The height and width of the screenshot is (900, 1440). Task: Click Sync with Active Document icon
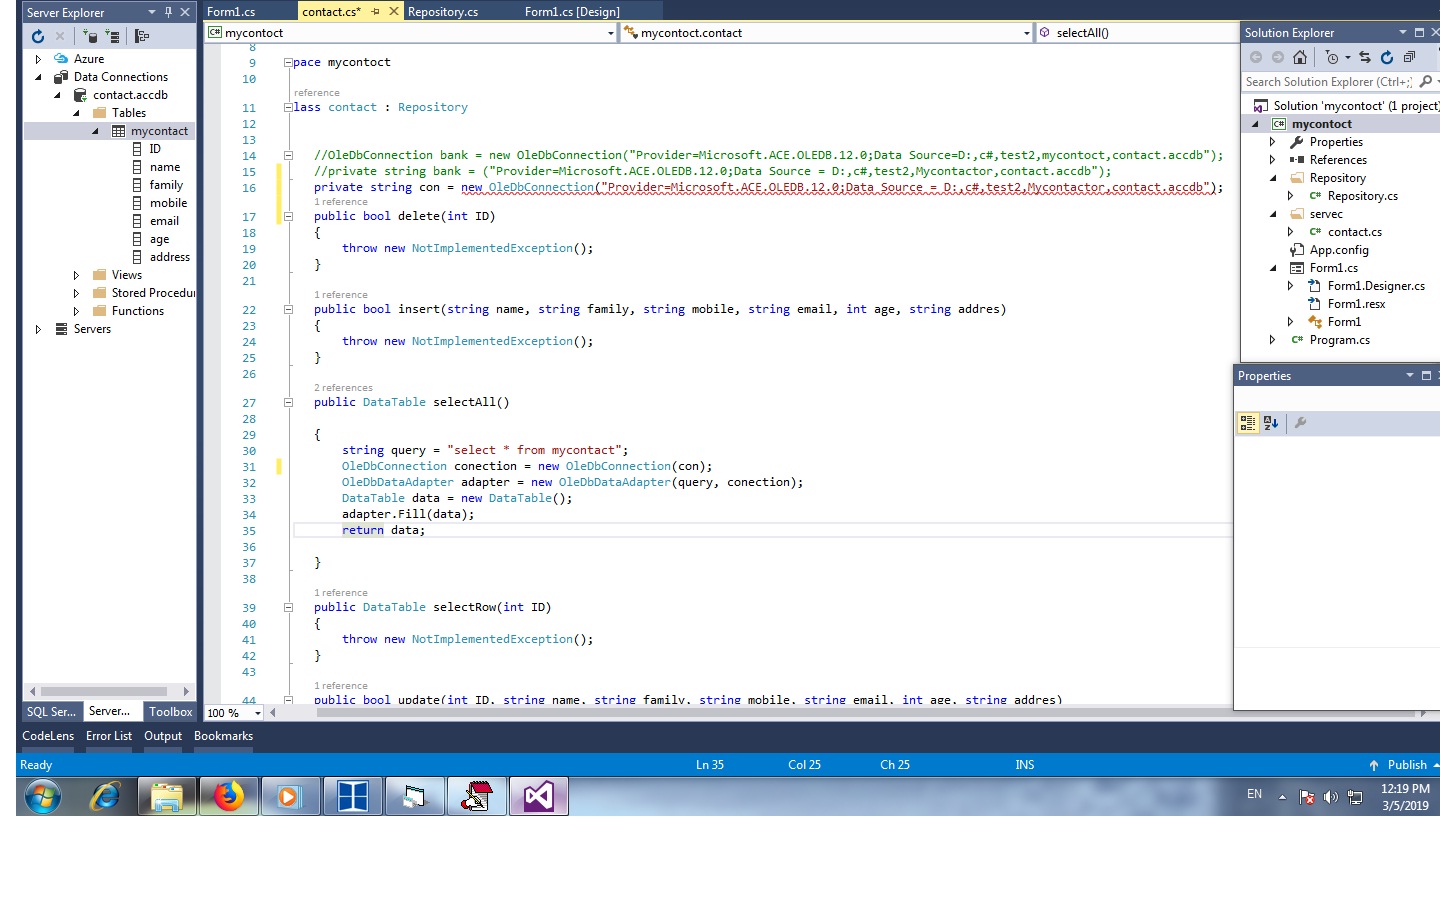[x=1365, y=57]
